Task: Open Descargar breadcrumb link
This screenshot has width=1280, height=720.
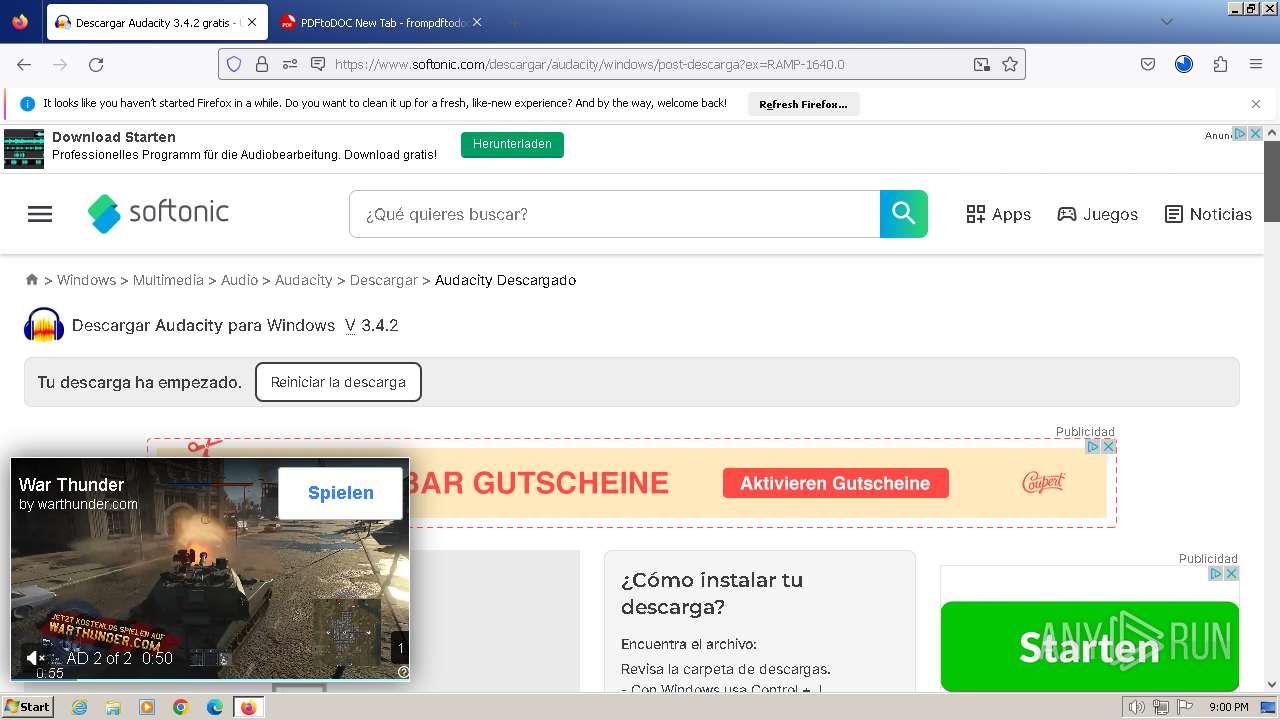Action: [383, 280]
